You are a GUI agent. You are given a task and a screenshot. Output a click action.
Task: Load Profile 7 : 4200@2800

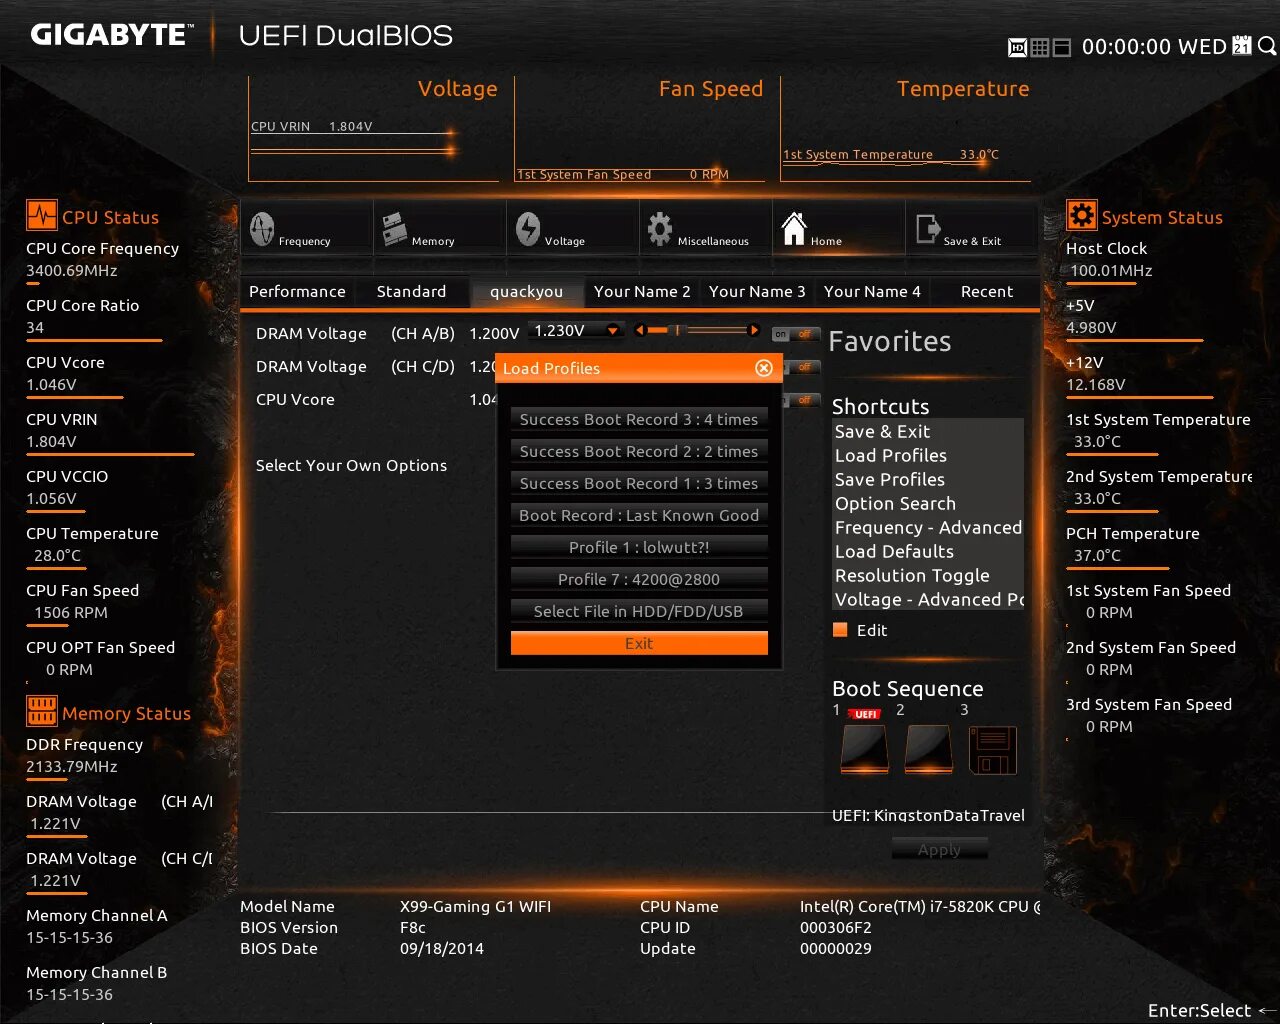639,579
